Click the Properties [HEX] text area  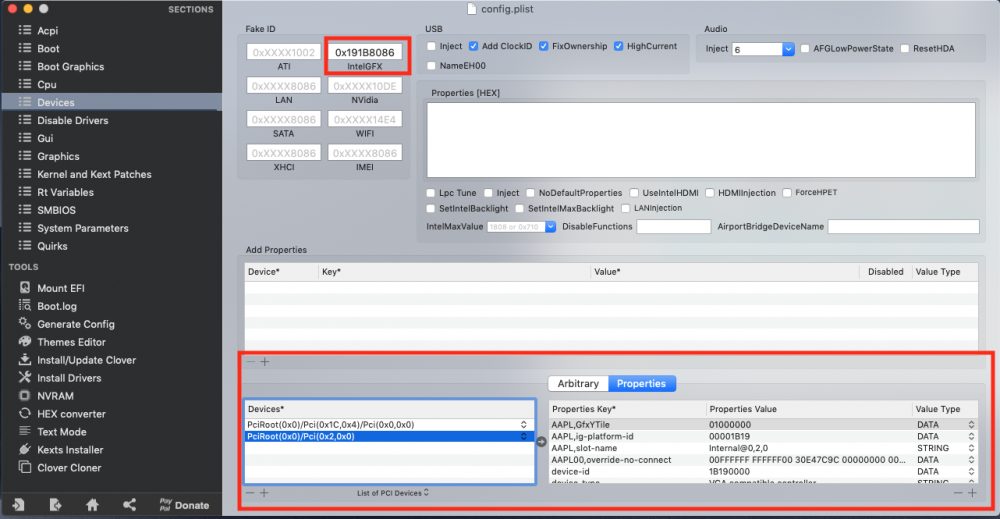[701, 140]
